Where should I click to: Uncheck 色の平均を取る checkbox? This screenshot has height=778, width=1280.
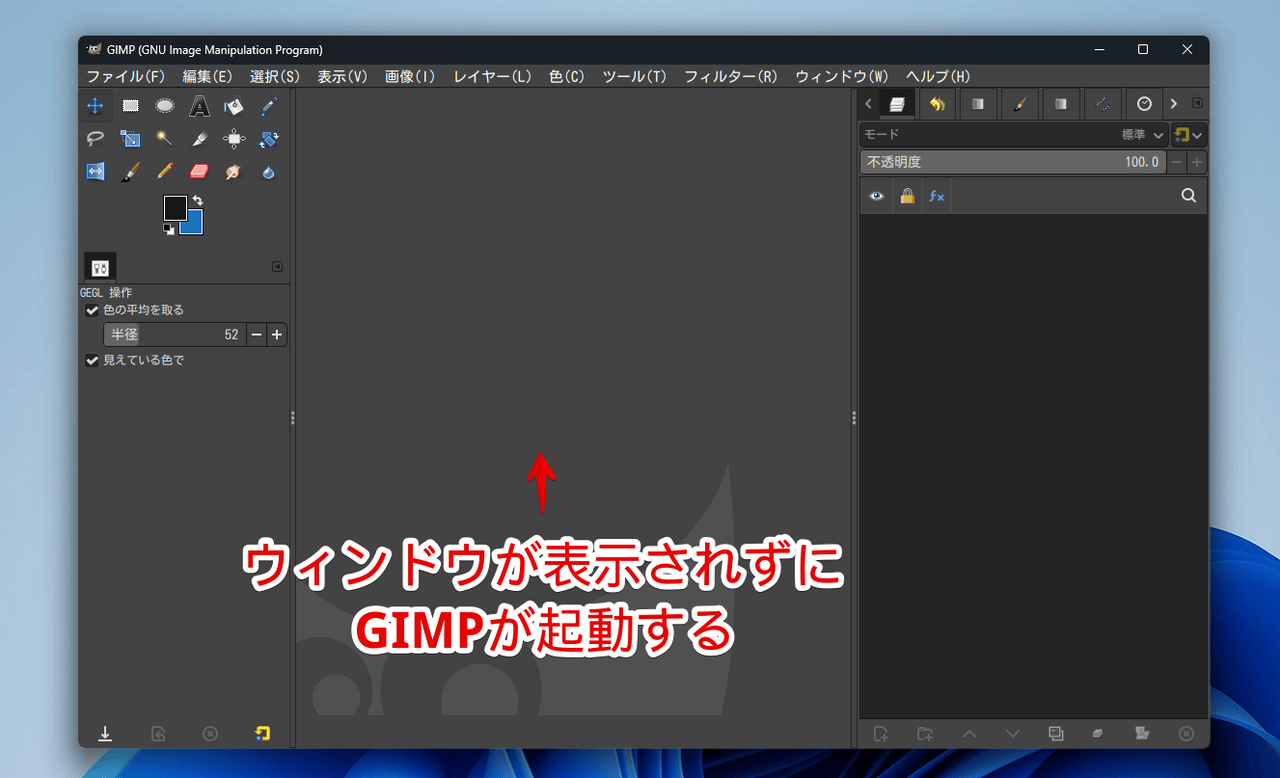(92, 310)
